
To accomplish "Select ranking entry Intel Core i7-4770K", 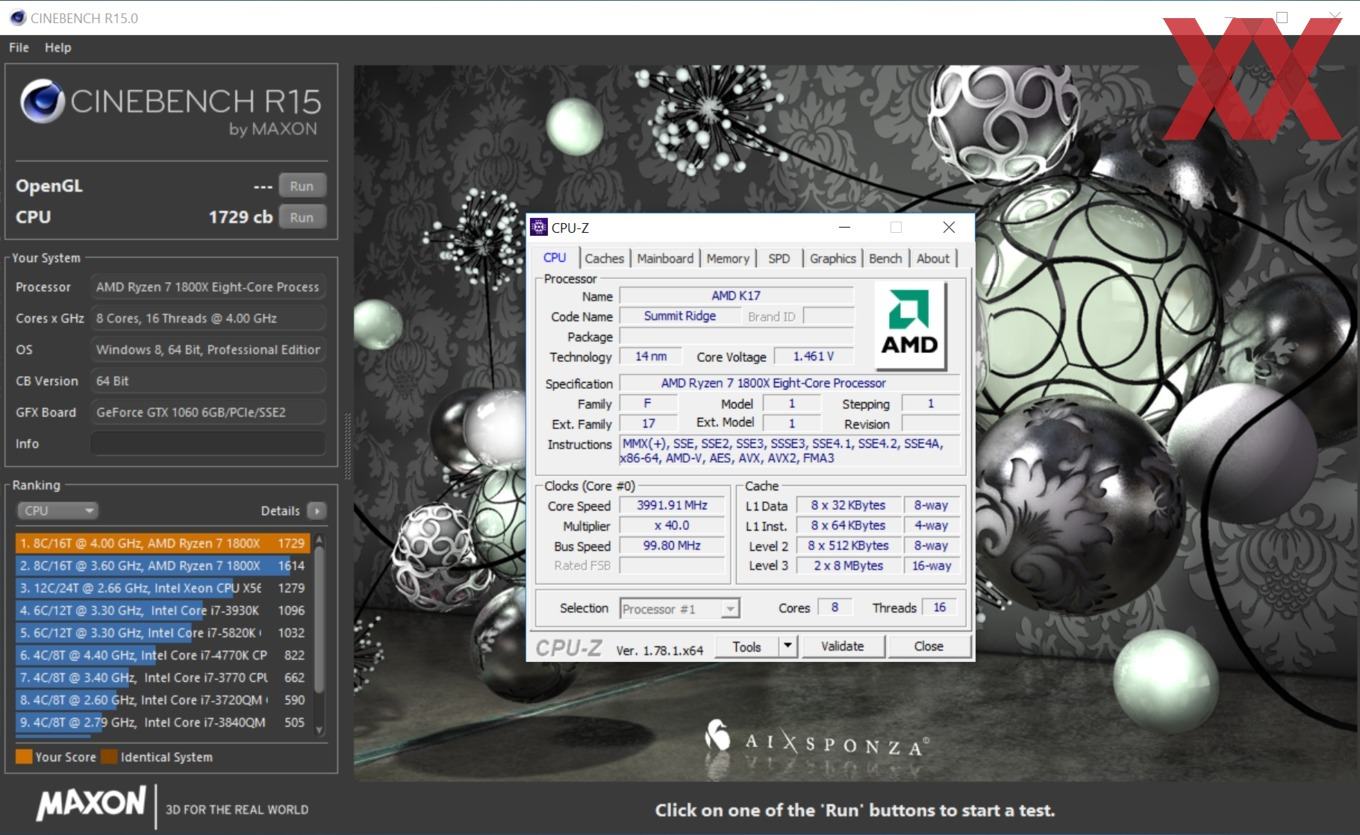I will (162, 655).
